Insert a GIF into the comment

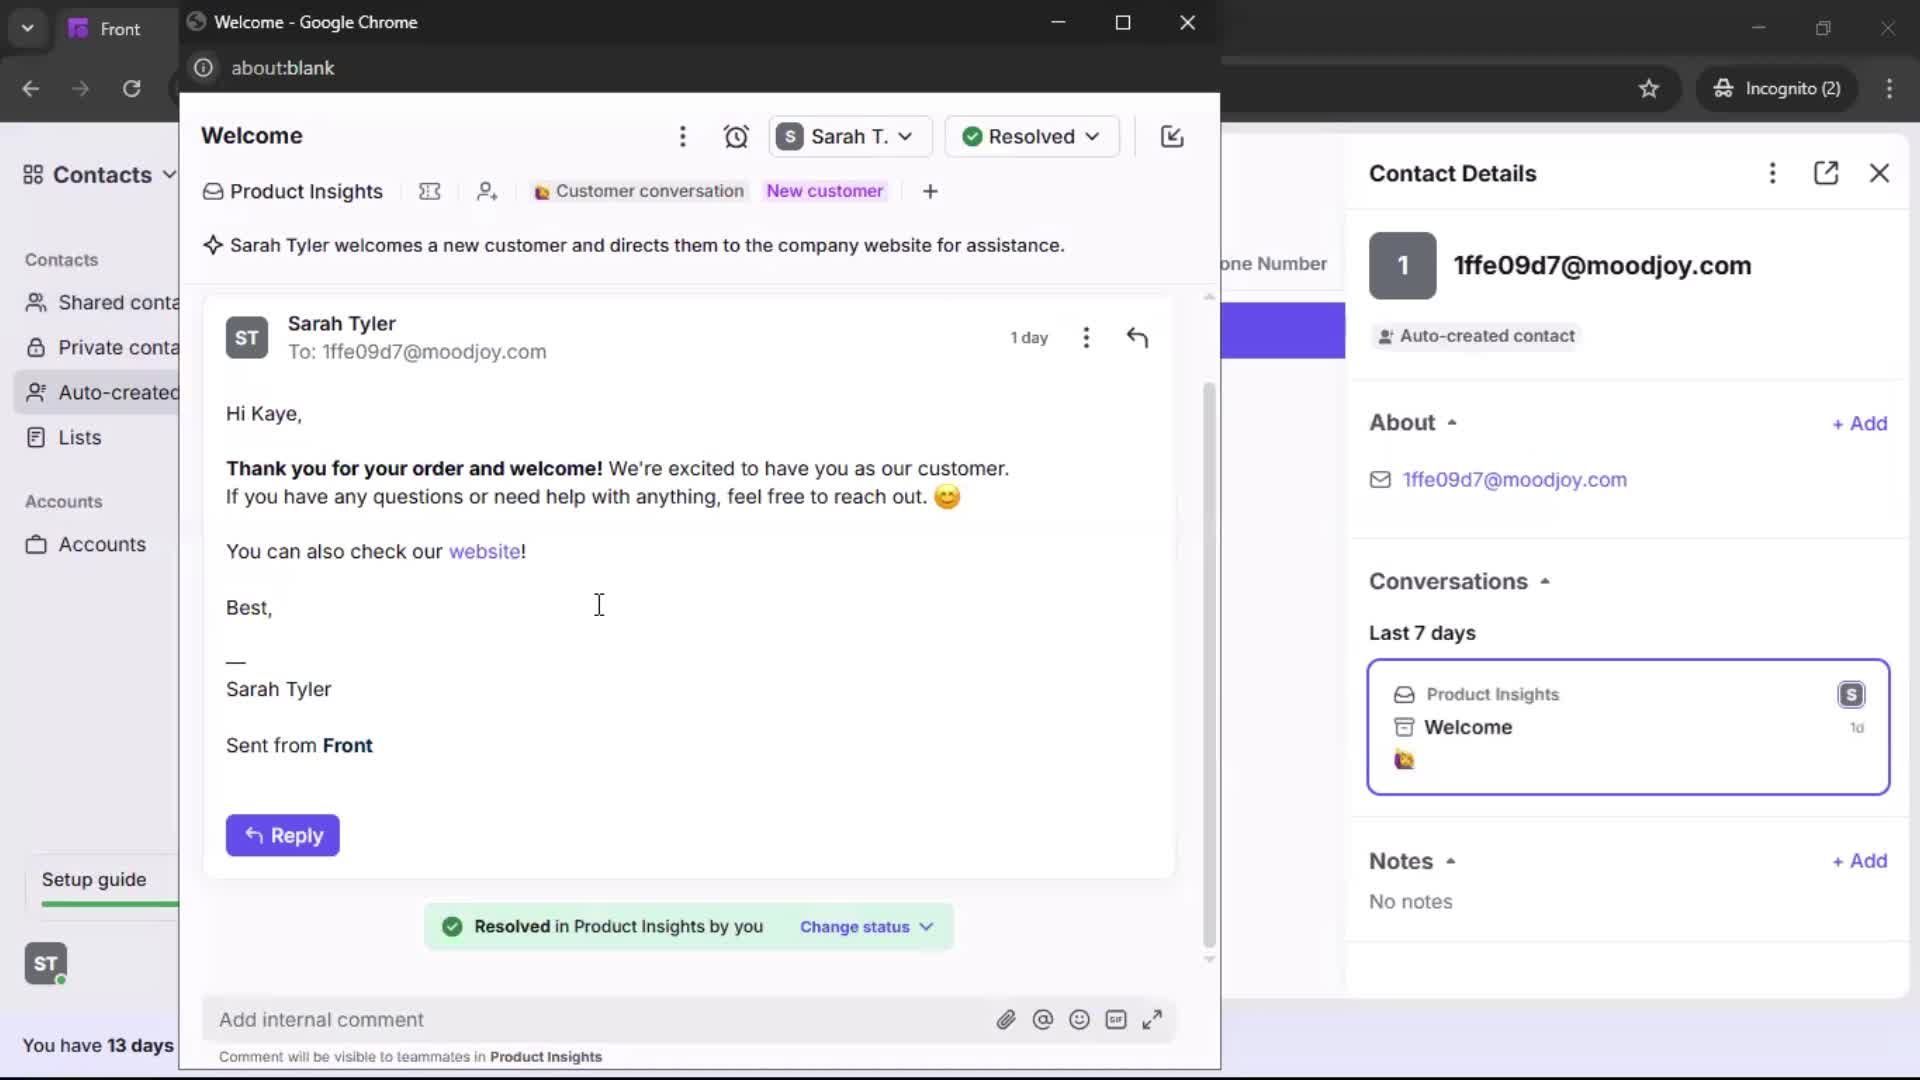tap(1117, 1019)
